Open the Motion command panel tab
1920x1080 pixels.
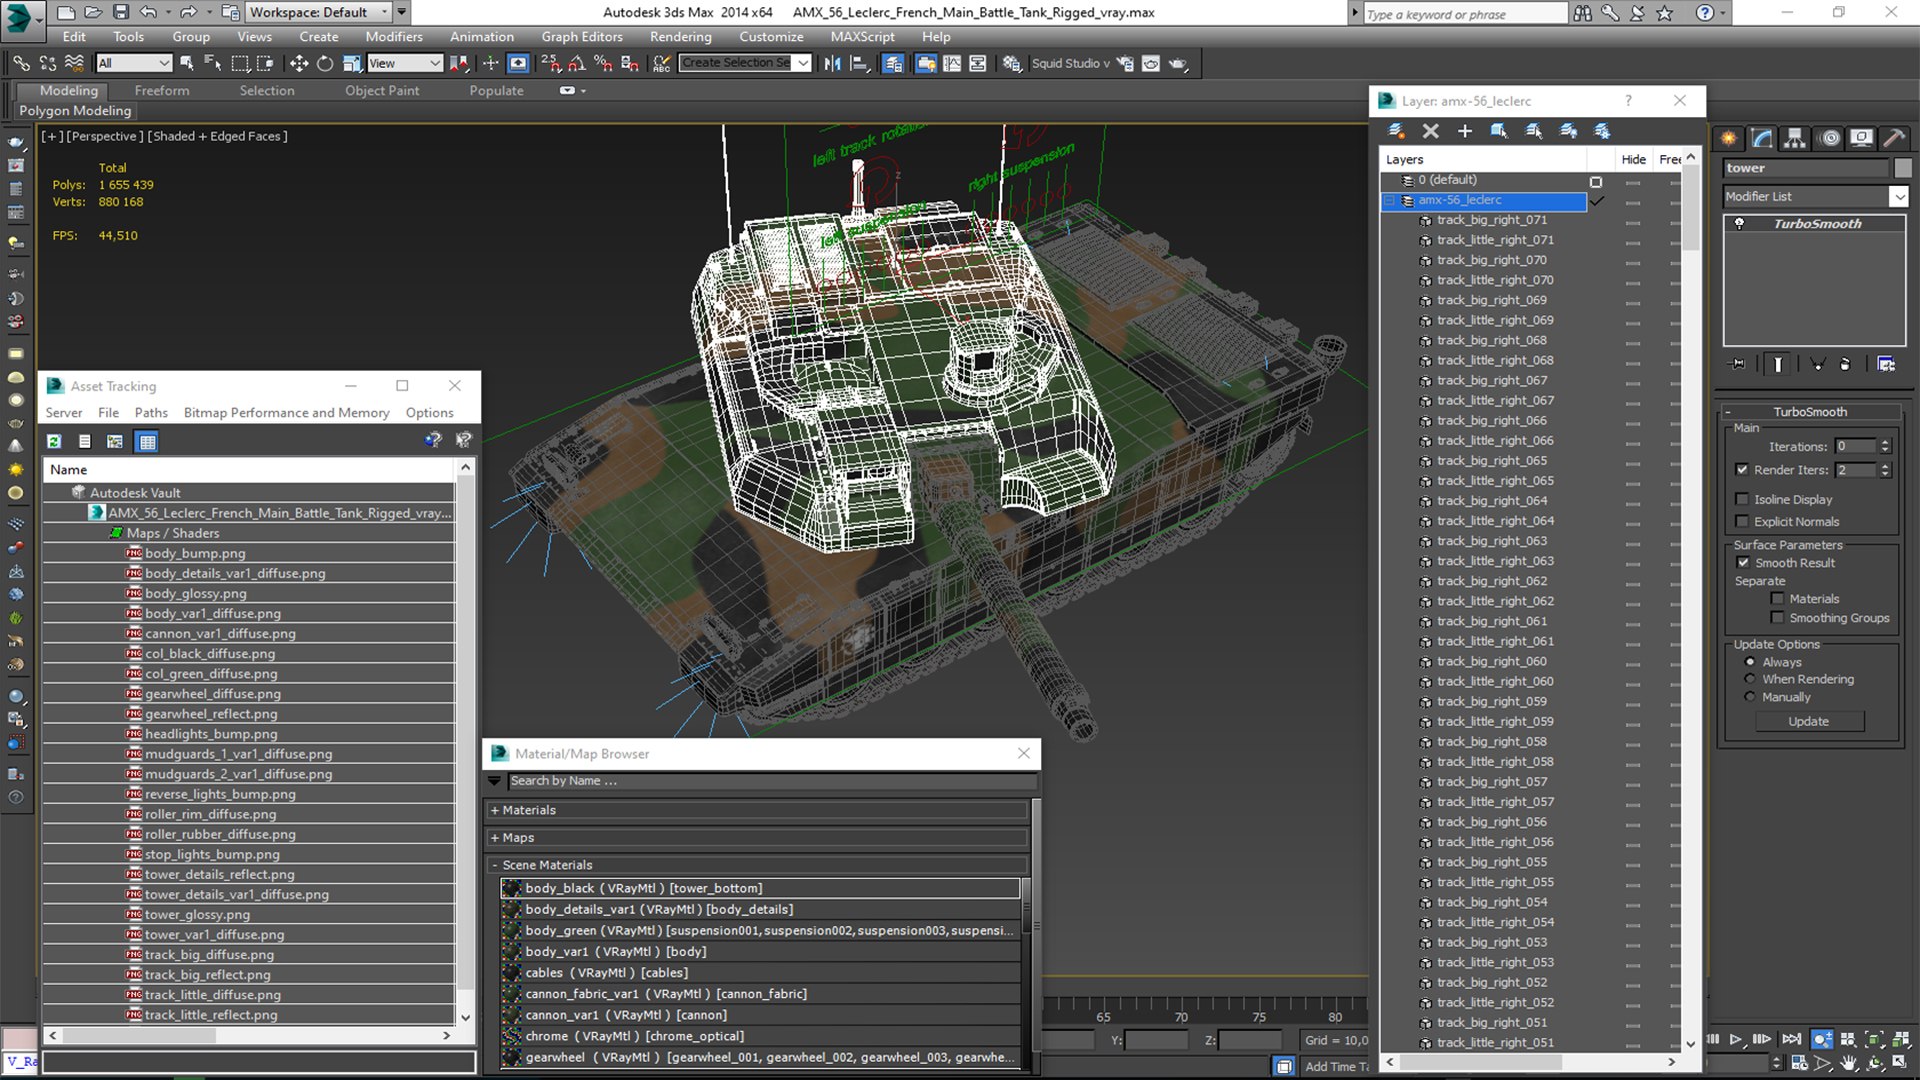pyautogui.click(x=1829, y=138)
